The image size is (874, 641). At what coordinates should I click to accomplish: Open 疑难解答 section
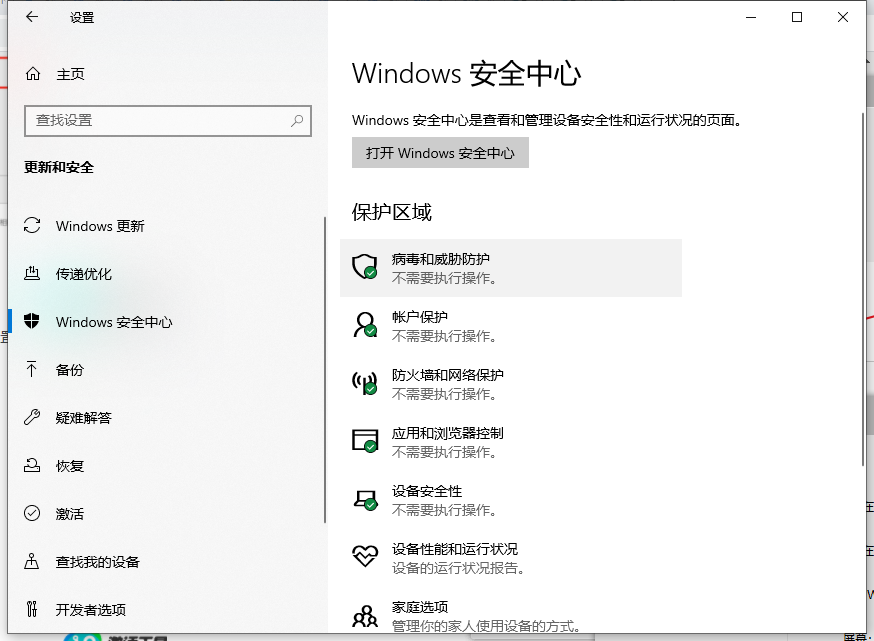(84, 418)
